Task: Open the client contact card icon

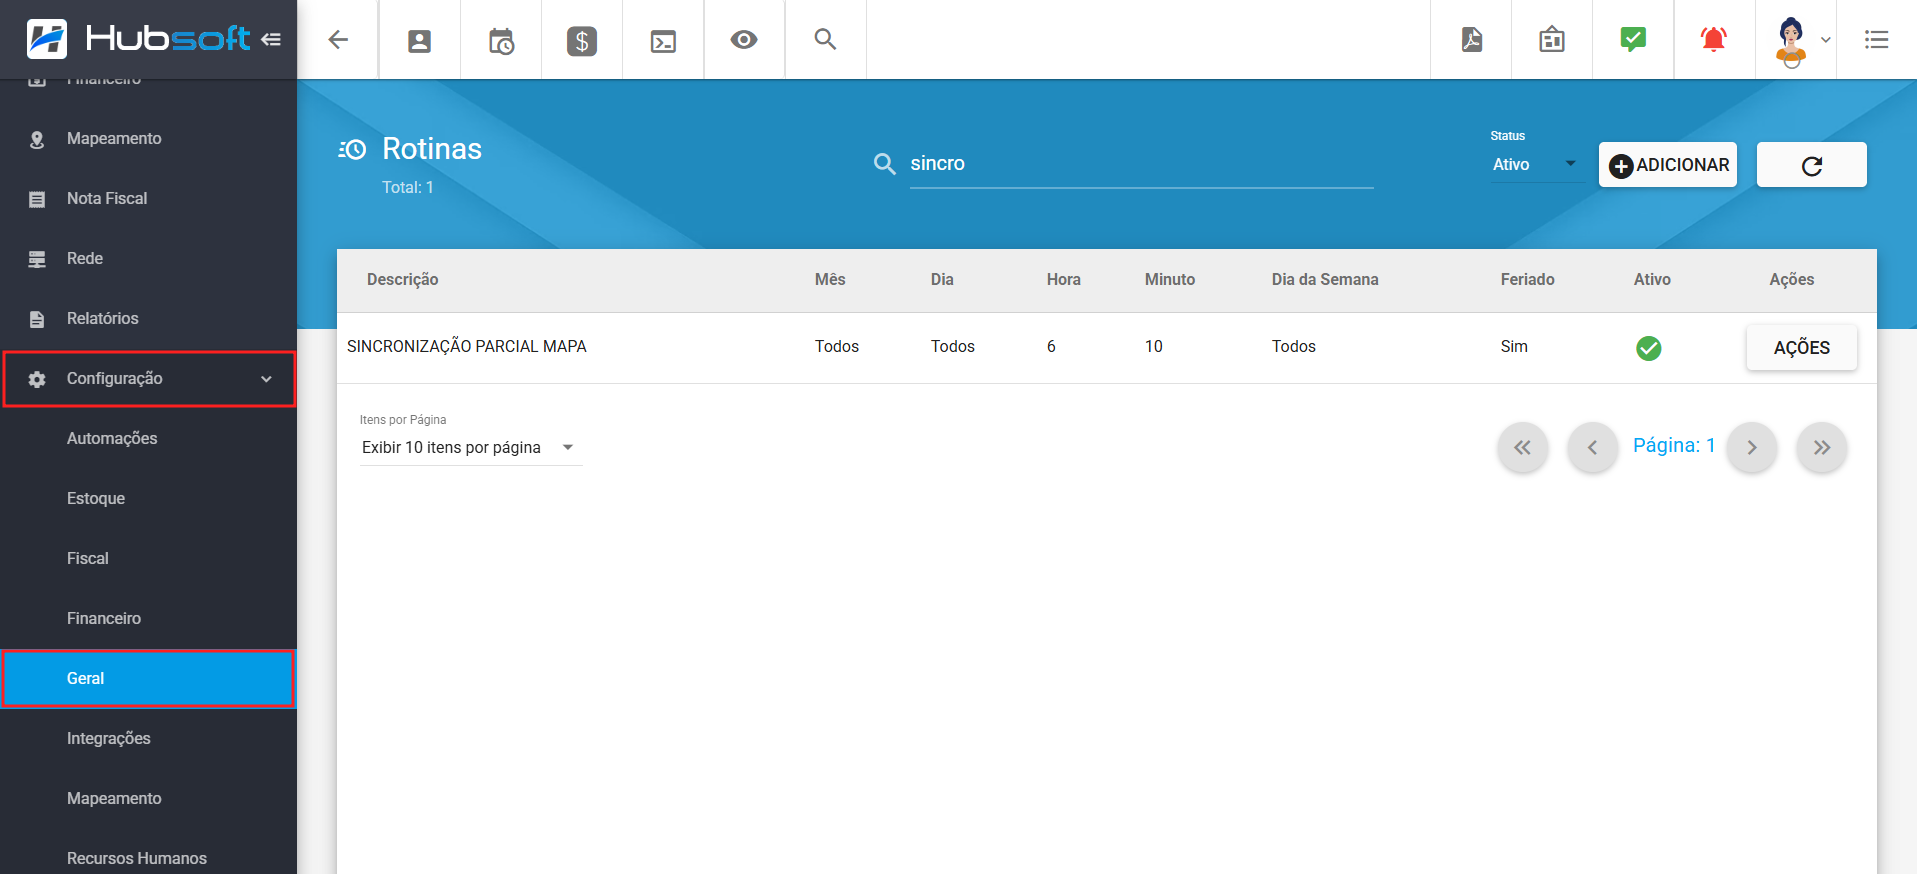Action: [x=420, y=40]
